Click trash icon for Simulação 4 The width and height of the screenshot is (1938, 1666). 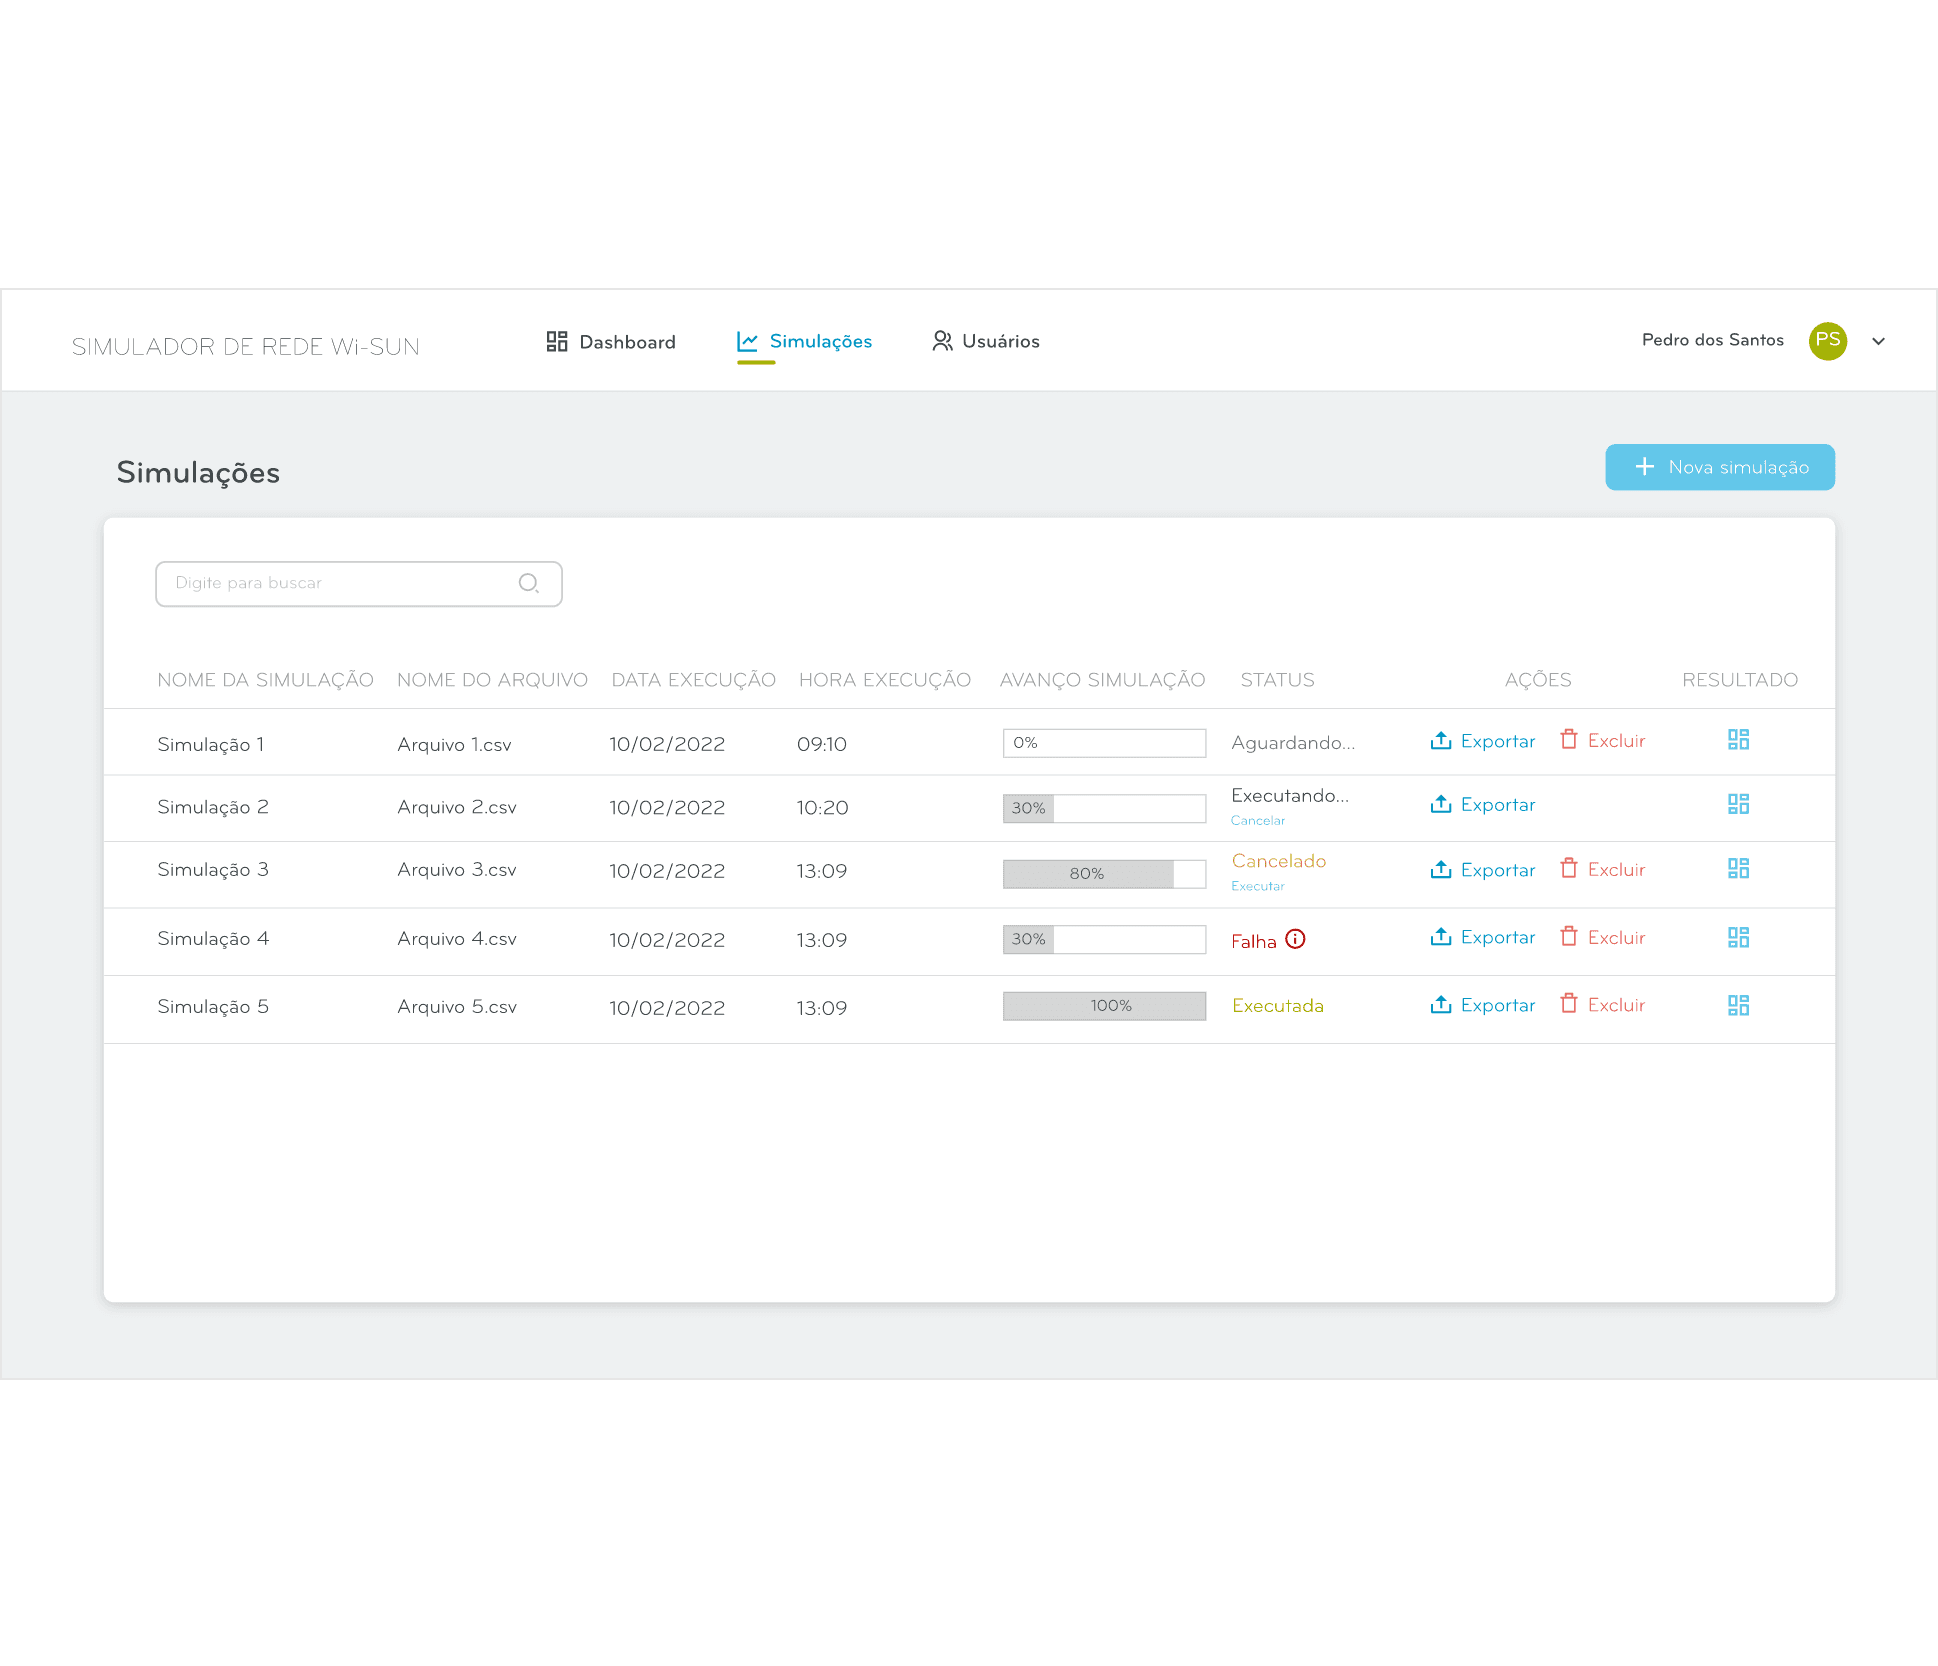(x=1569, y=937)
